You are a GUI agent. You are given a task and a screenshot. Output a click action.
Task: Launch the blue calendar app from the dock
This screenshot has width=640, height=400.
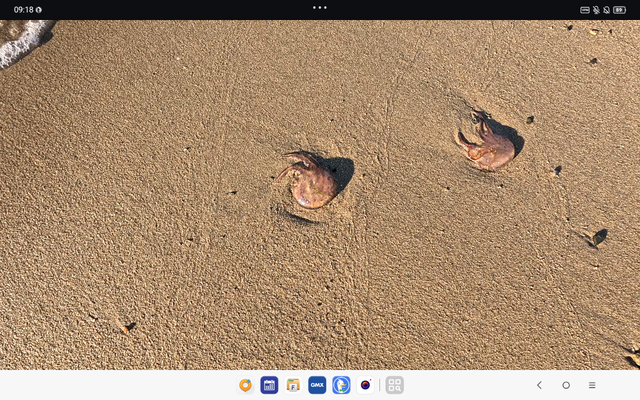point(269,385)
